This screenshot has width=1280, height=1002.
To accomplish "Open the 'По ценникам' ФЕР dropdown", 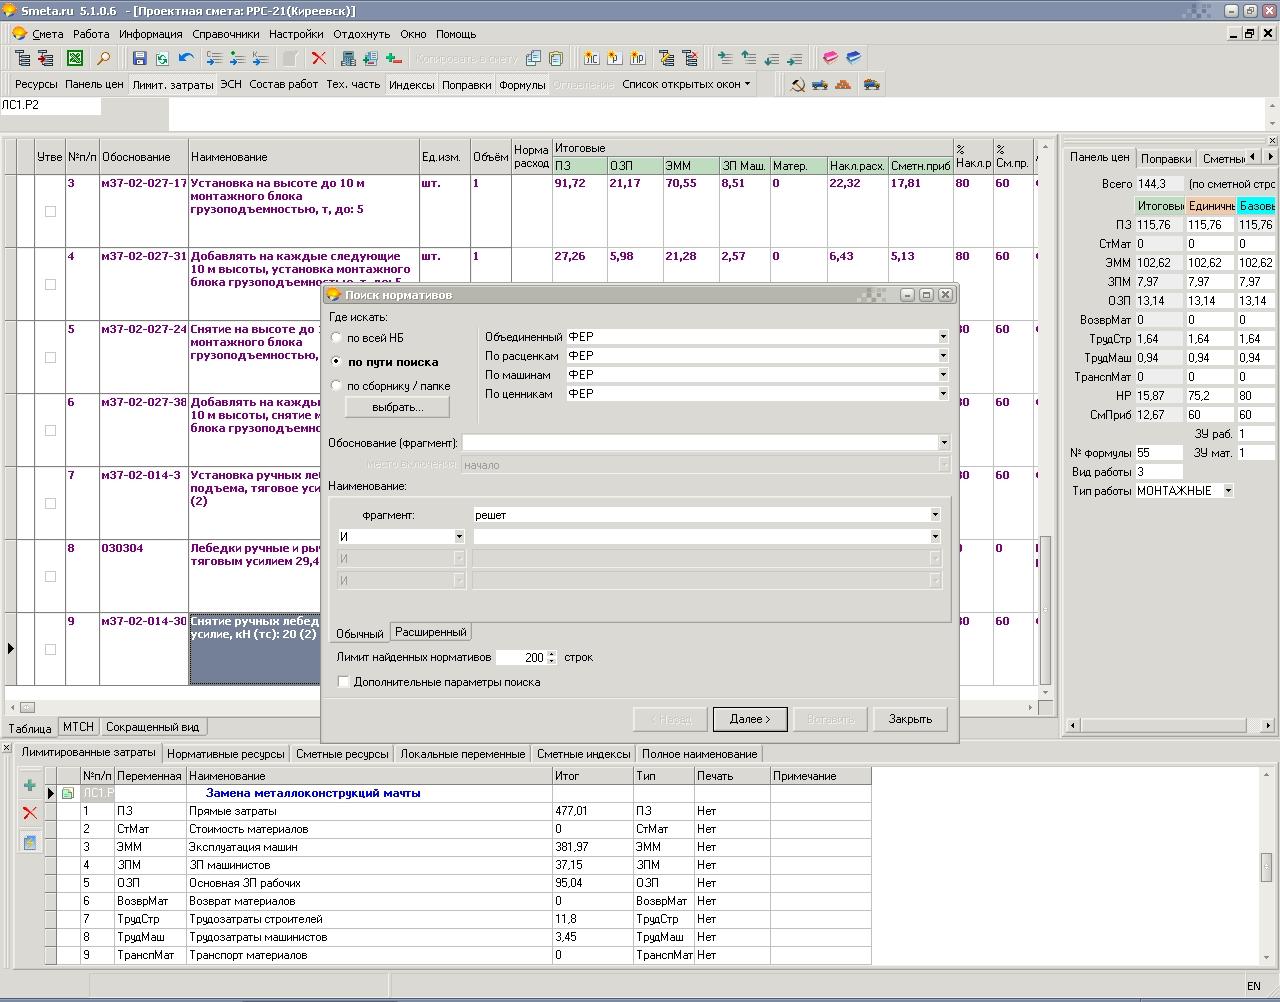I will coord(942,394).
